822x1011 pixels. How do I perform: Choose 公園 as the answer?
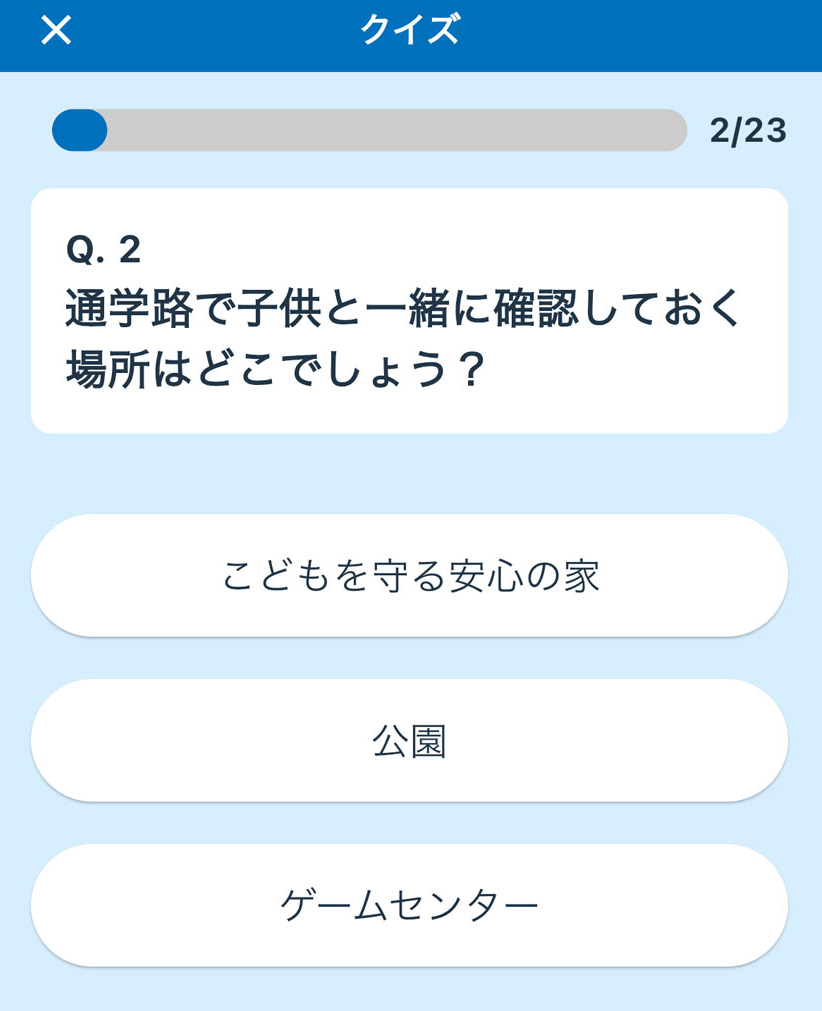pyautogui.click(x=410, y=741)
